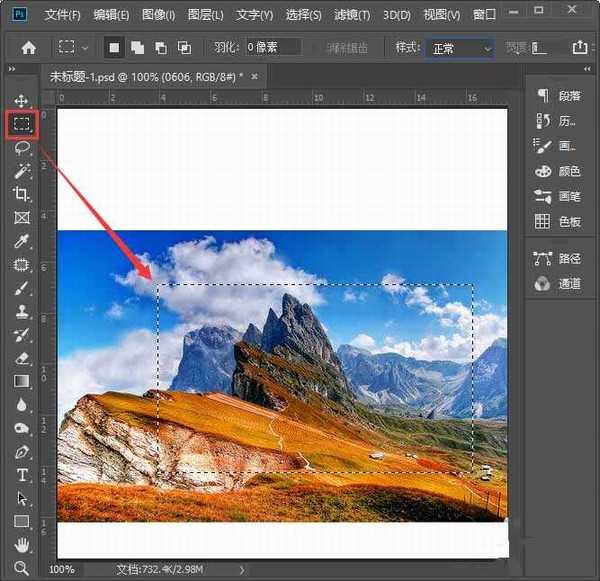600x581 pixels.
Task: Choose the Eyedropper tool
Action: pyautogui.click(x=21, y=241)
